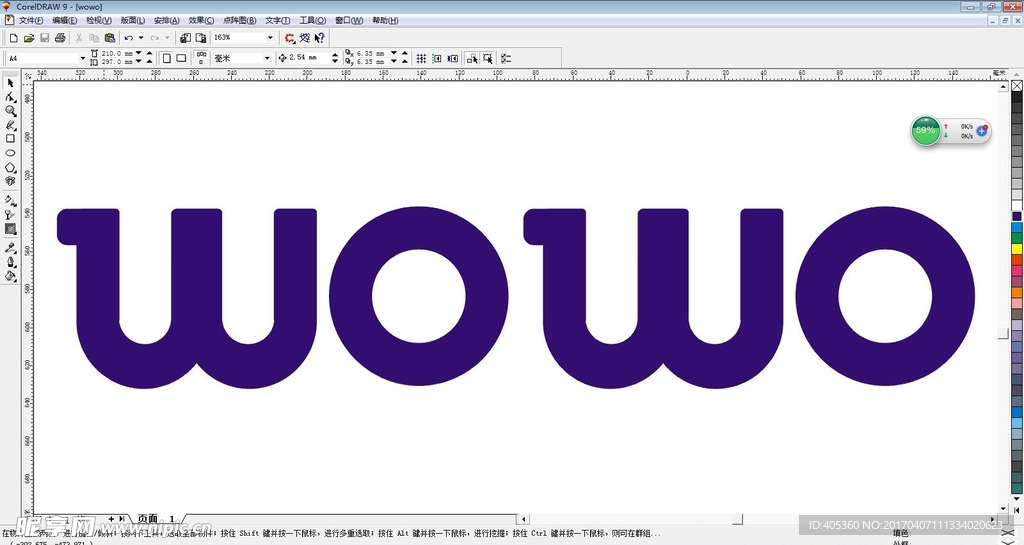Click the Export icon
The width and height of the screenshot is (1024, 545).
201,38
